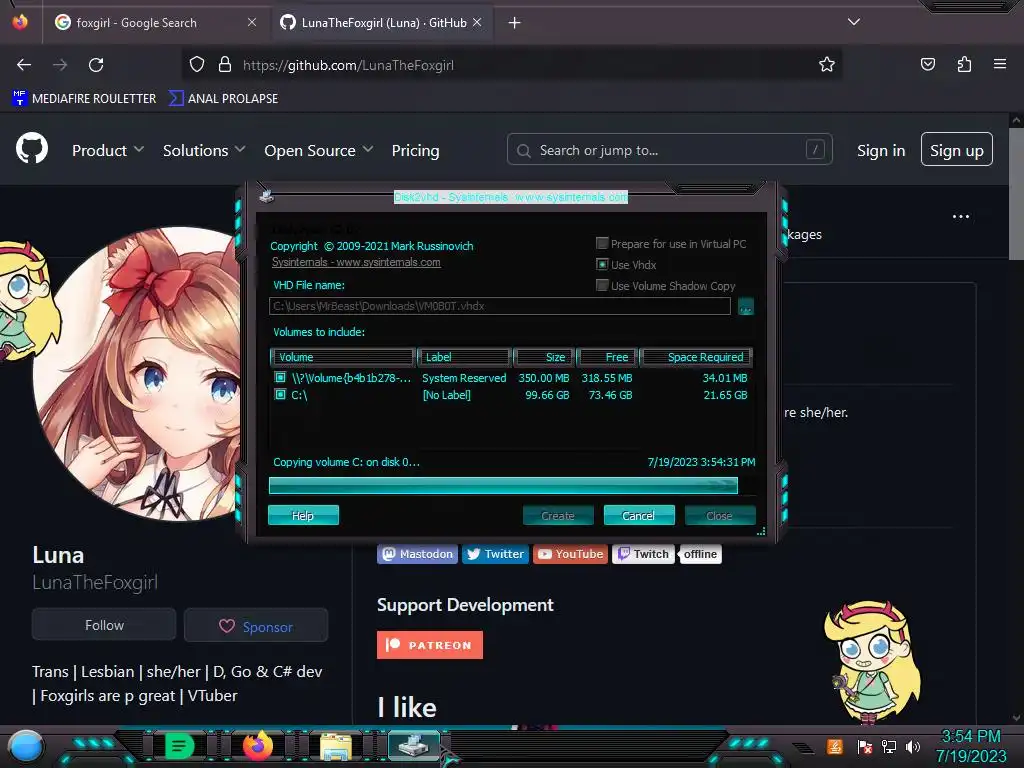This screenshot has width=1024, height=768.
Task: Click the Sponsor heart button
Action: [x=256, y=625]
